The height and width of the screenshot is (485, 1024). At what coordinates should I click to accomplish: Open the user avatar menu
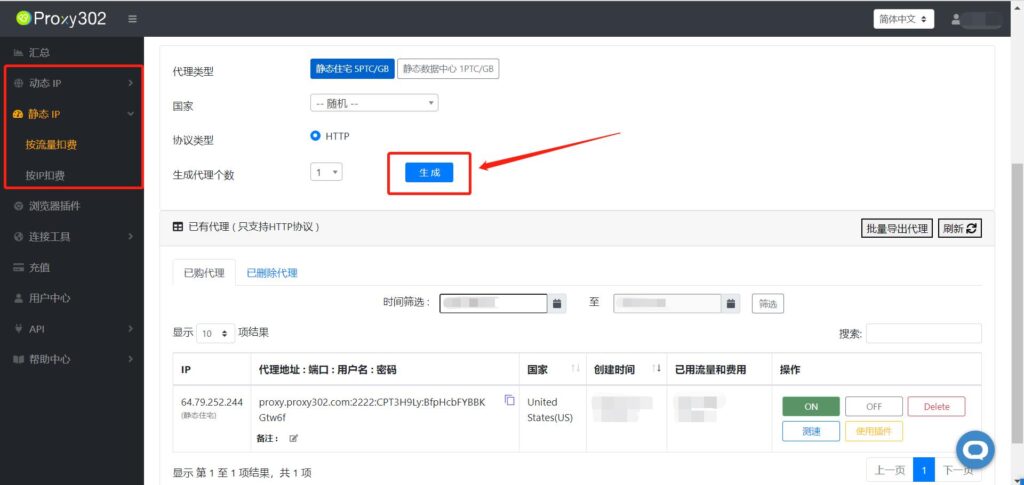click(976, 20)
